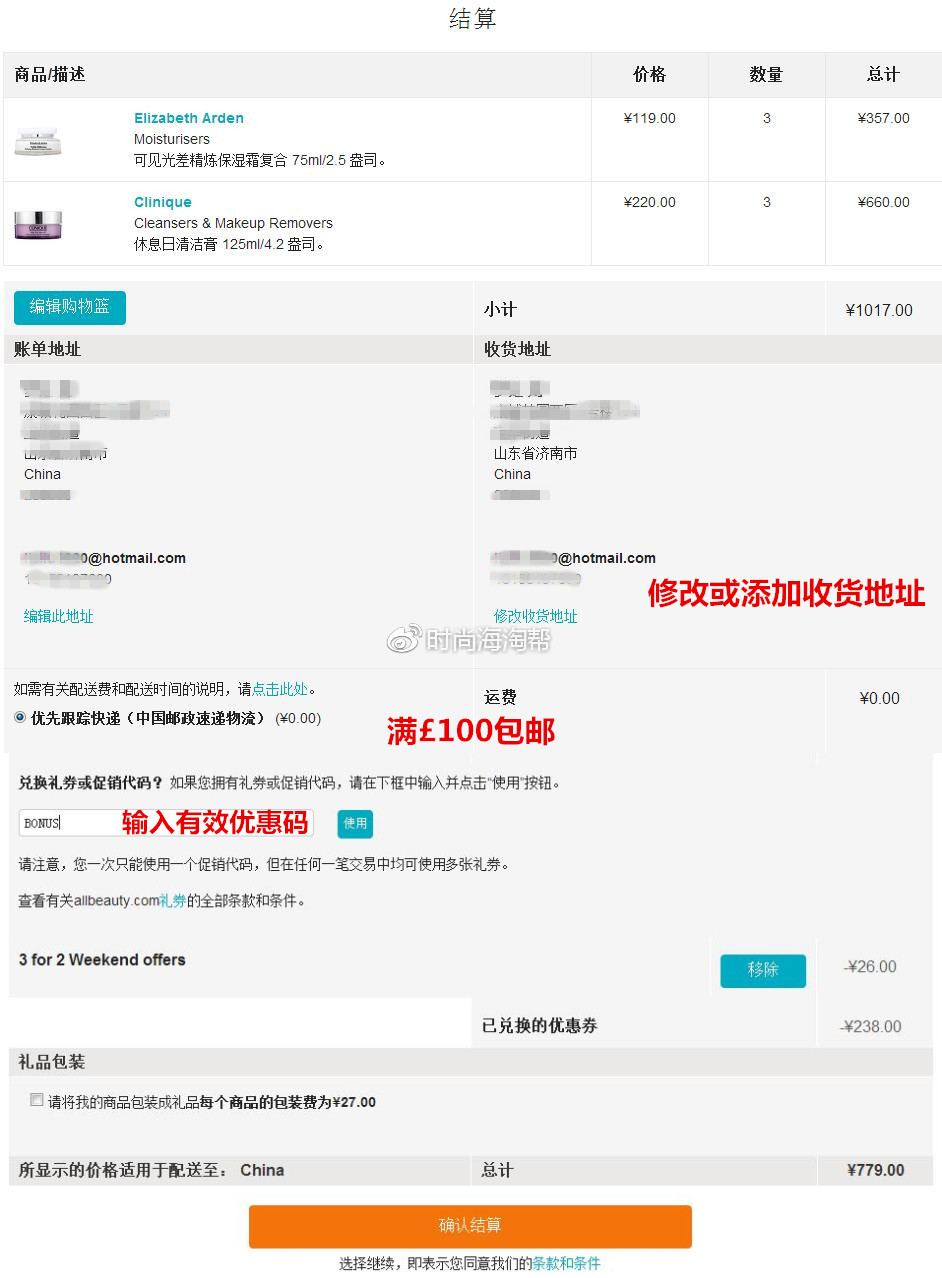
Task: Open the 礼券 terms link
Action: 173,900
